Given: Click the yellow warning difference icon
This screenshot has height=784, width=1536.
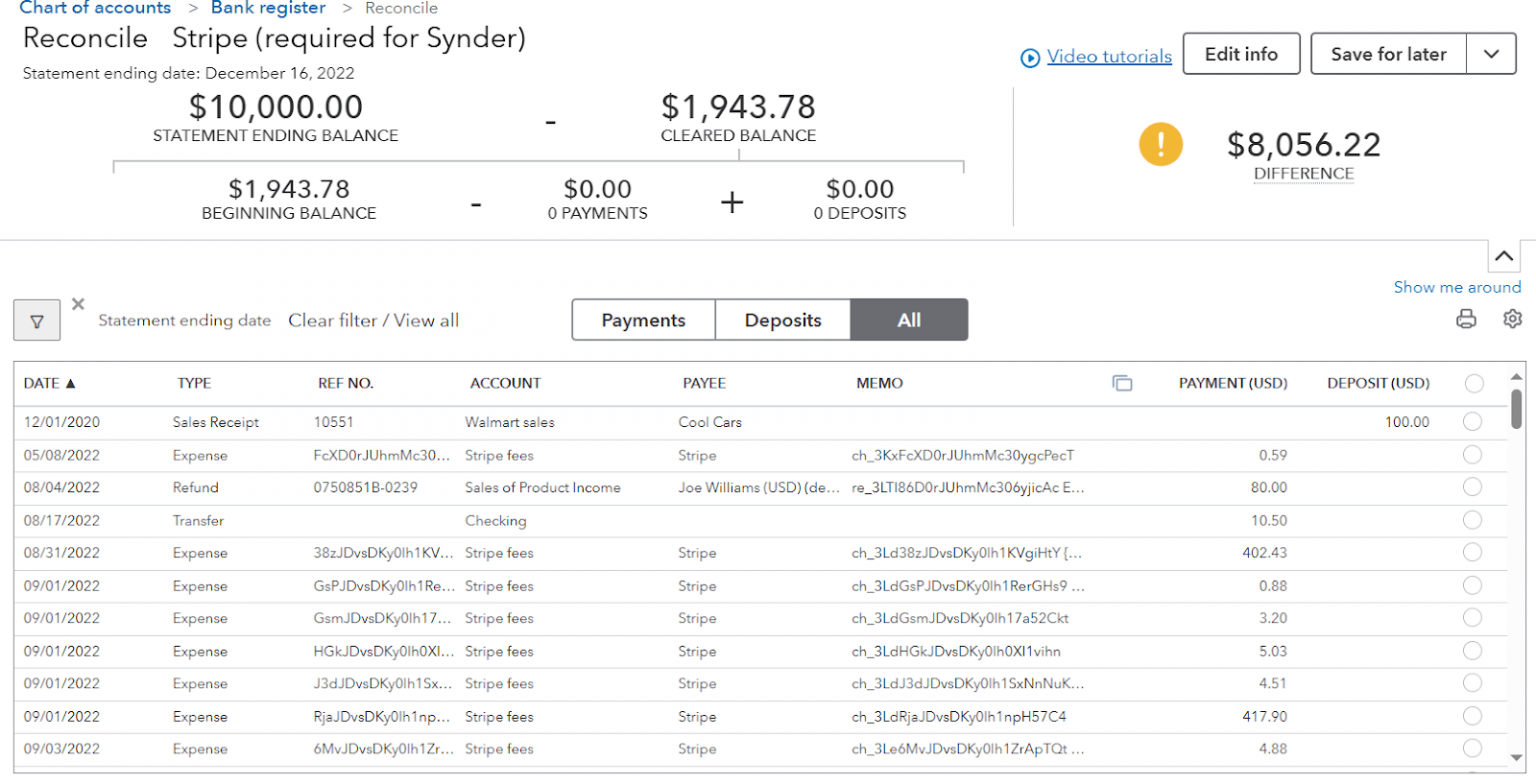Looking at the screenshot, I should coord(1160,145).
